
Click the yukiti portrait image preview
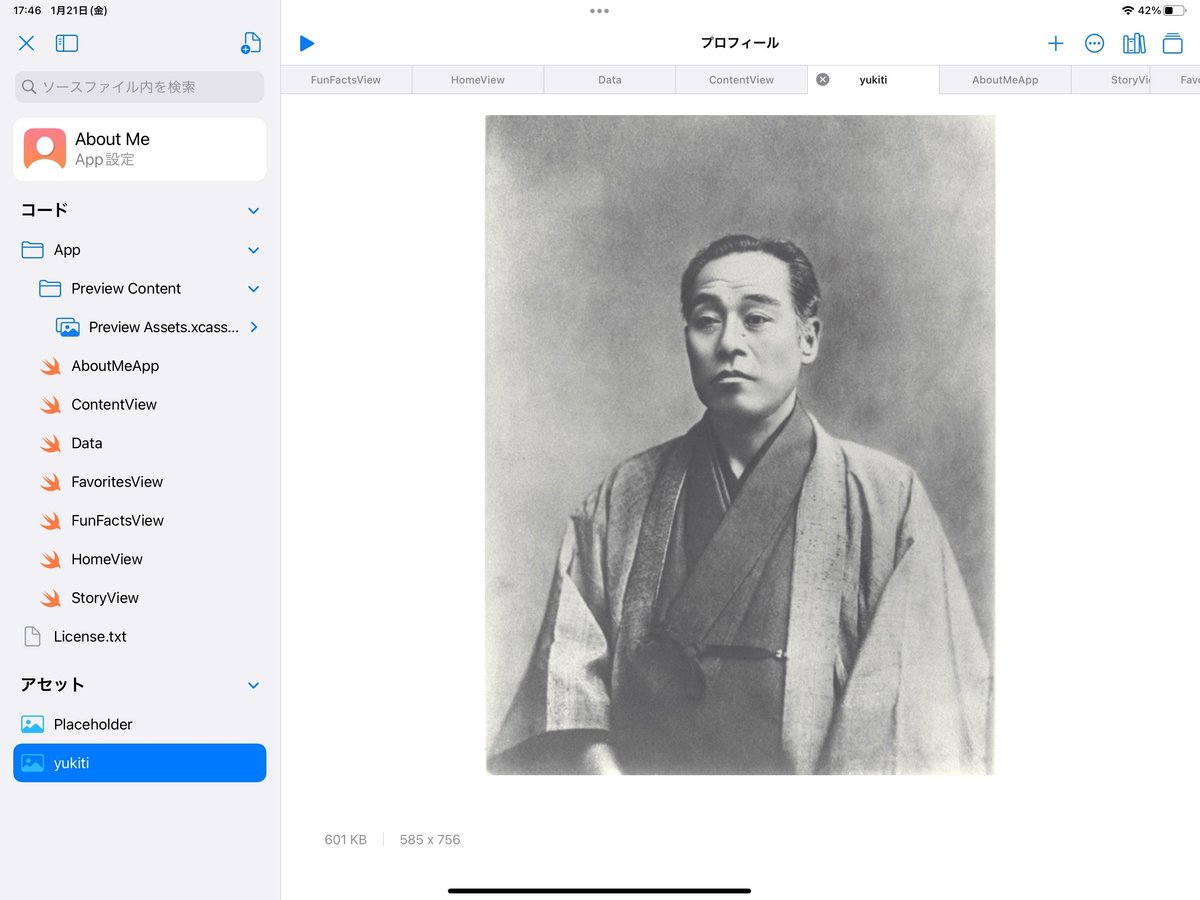click(x=740, y=445)
